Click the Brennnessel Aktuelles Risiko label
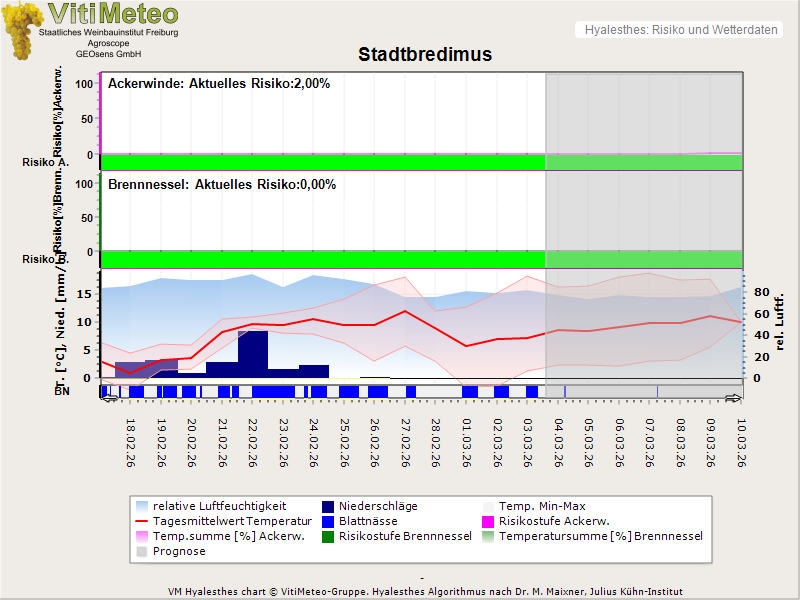 221,185
